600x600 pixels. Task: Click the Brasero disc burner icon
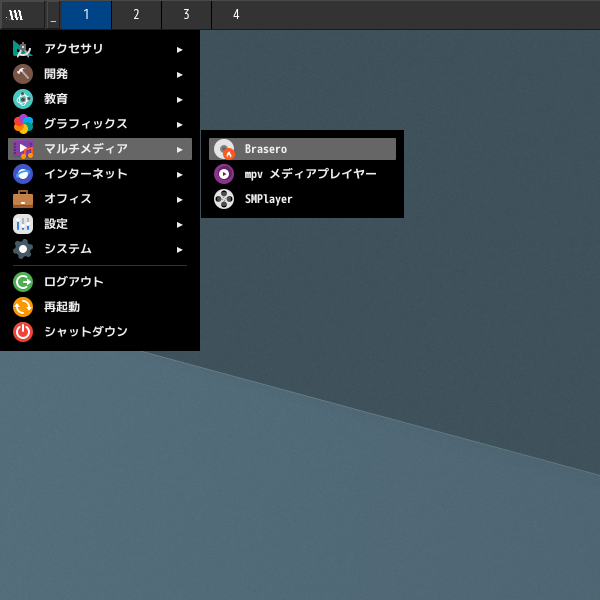(224, 149)
